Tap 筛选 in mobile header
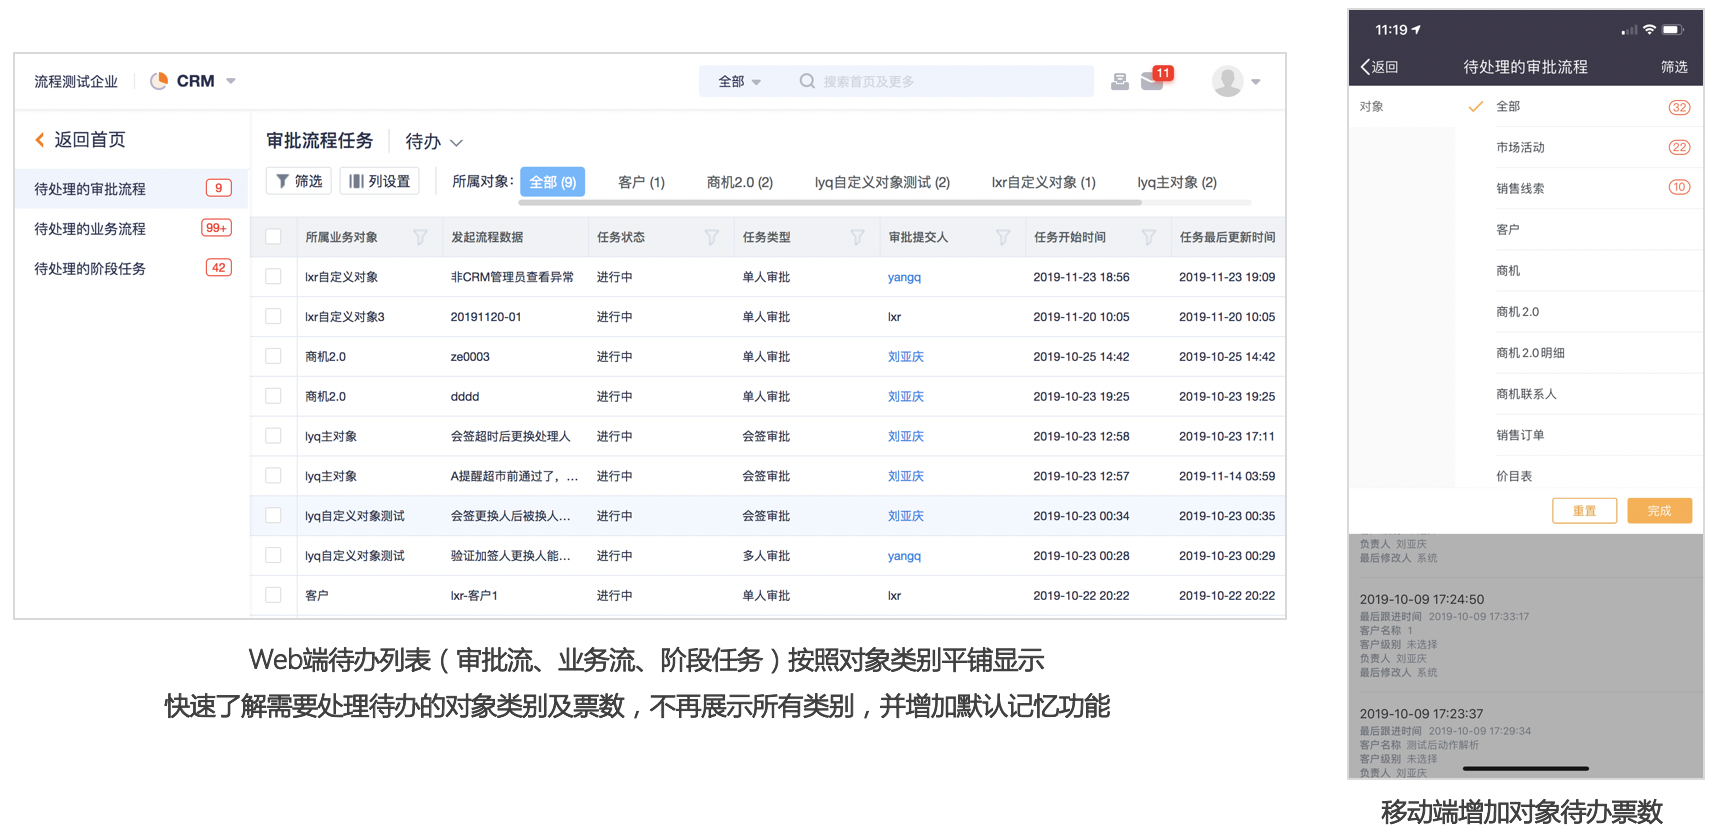Image resolution: width=1714 pixels, height=836 pixels. [x=1674, y=67]
